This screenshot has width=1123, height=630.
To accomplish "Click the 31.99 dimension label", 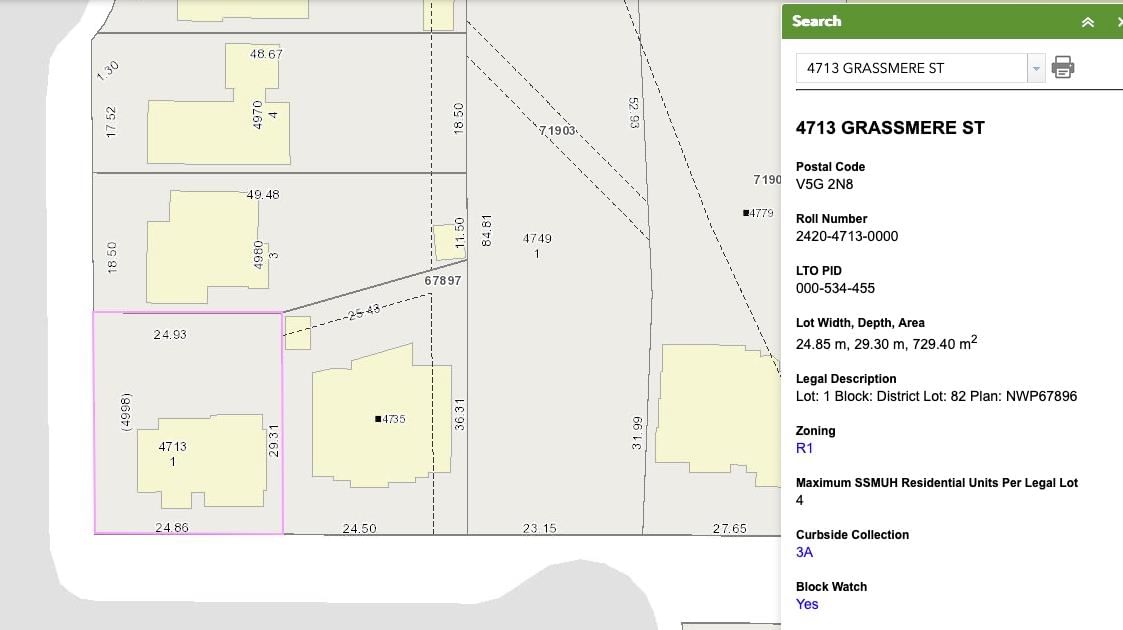I will click(x=637, y=433).
